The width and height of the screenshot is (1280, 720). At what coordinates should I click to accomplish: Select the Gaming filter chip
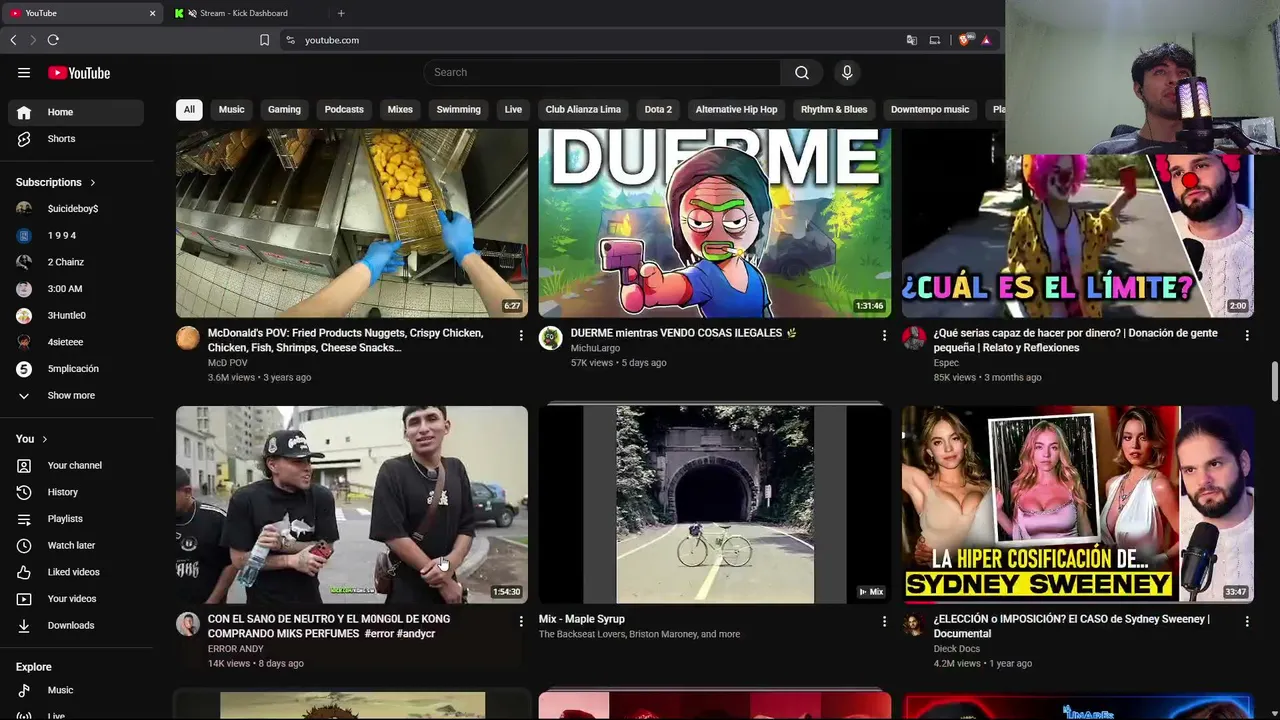284,110
